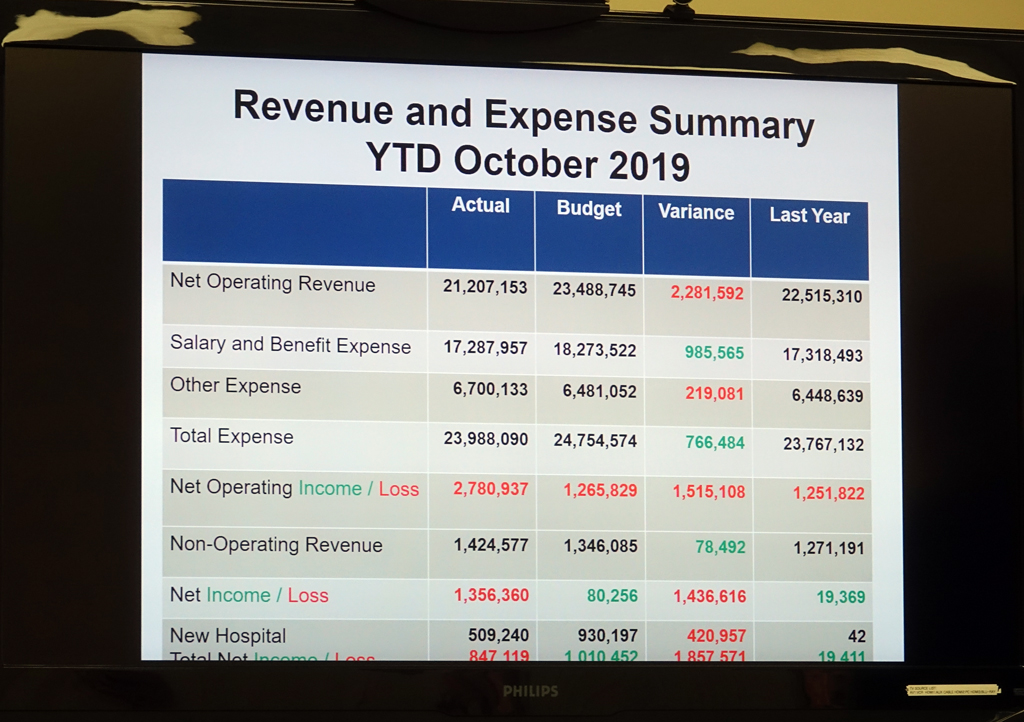Select the Budget column header
The height and width of the screenshot is (722, 1024).
point(589,209)
